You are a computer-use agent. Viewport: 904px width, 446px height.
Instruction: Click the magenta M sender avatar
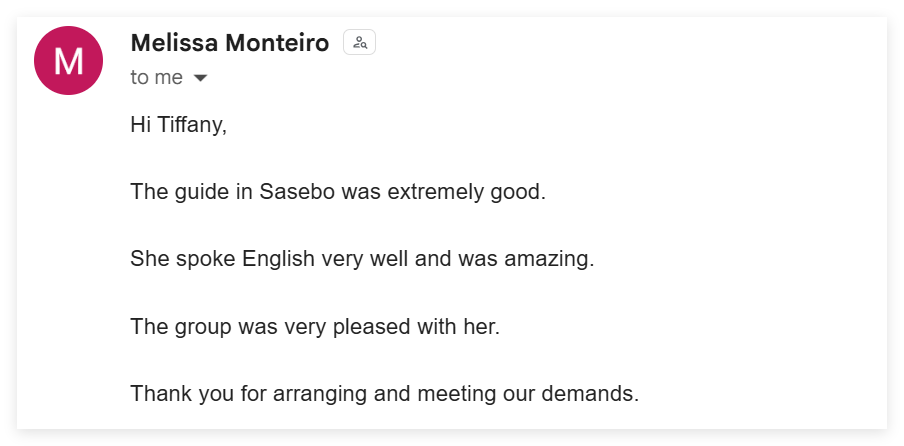tap(69, 61)
